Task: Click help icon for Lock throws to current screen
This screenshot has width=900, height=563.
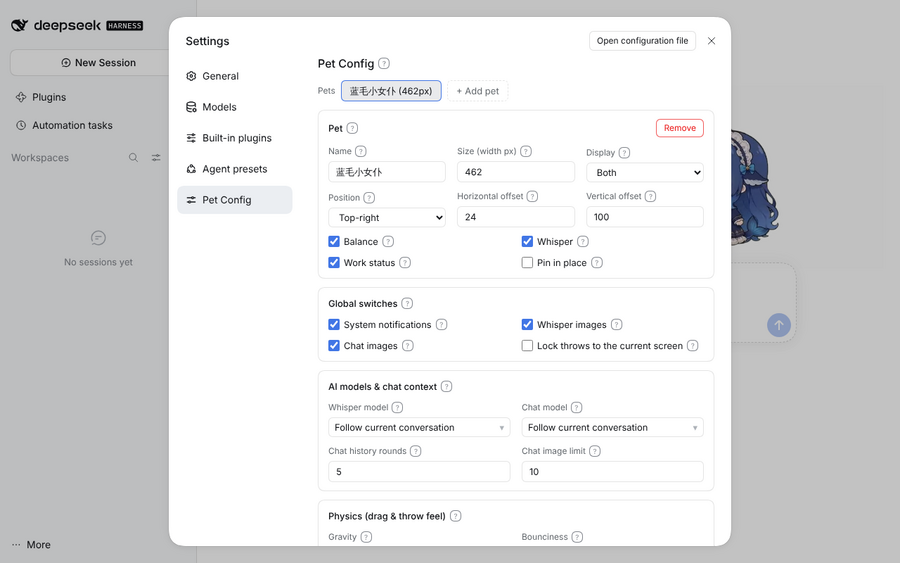Action: pos(693,346)
